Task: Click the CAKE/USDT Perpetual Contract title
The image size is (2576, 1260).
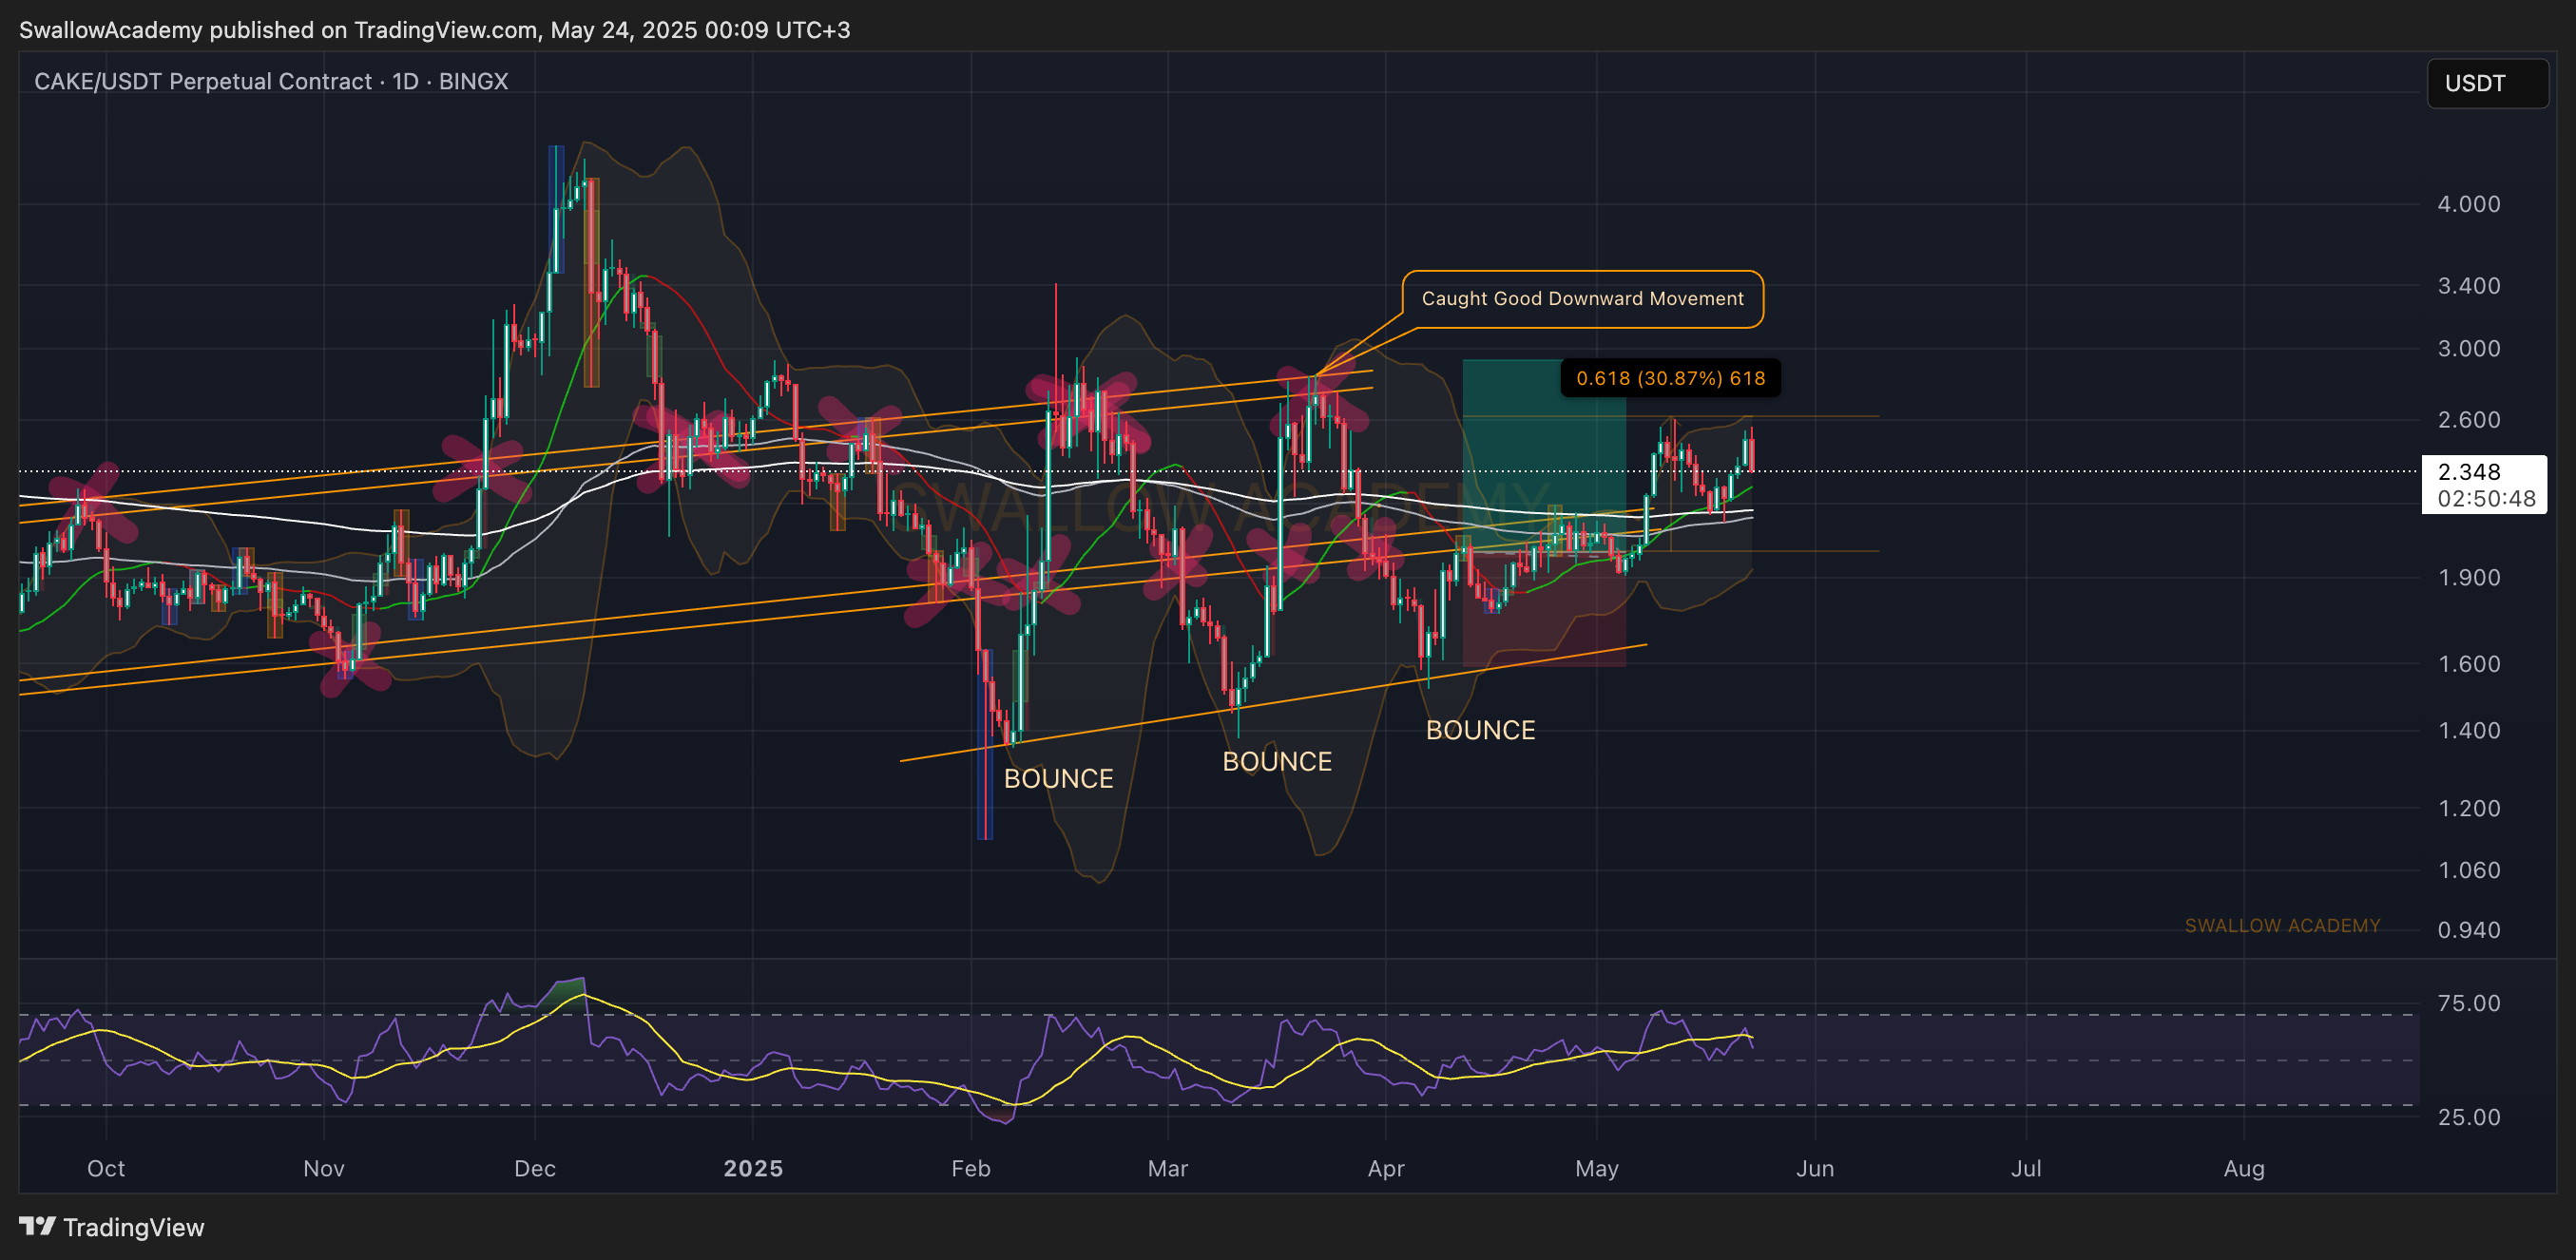Action: pos(271,81)
